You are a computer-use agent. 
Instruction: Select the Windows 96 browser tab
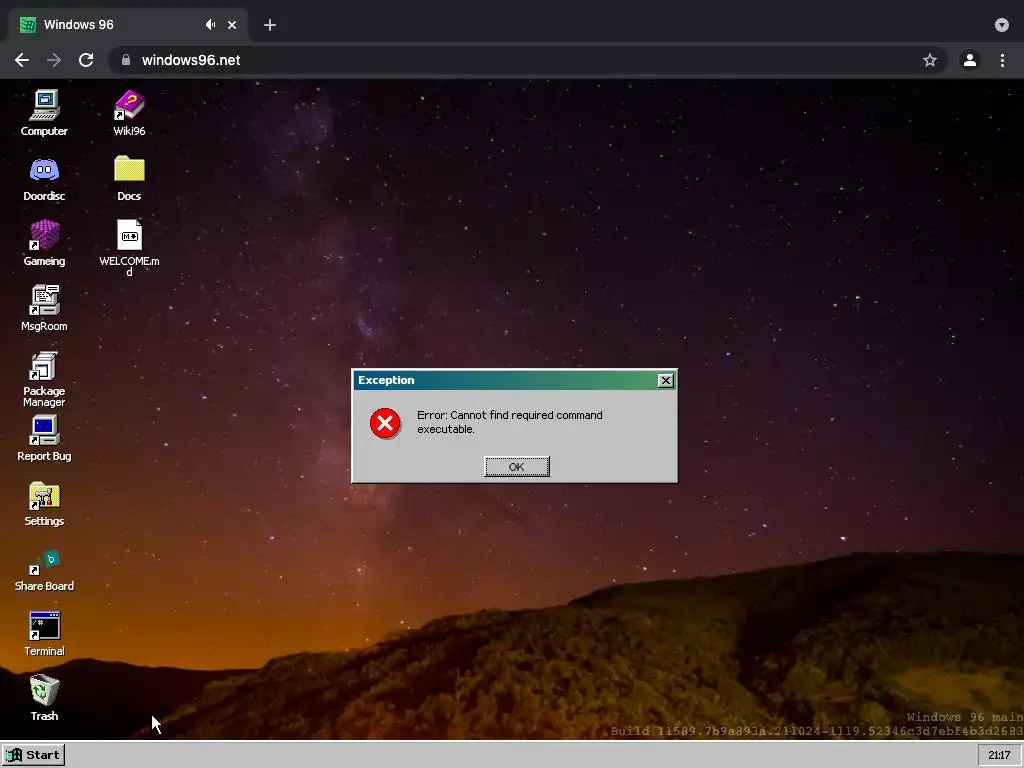pos(127,25)
